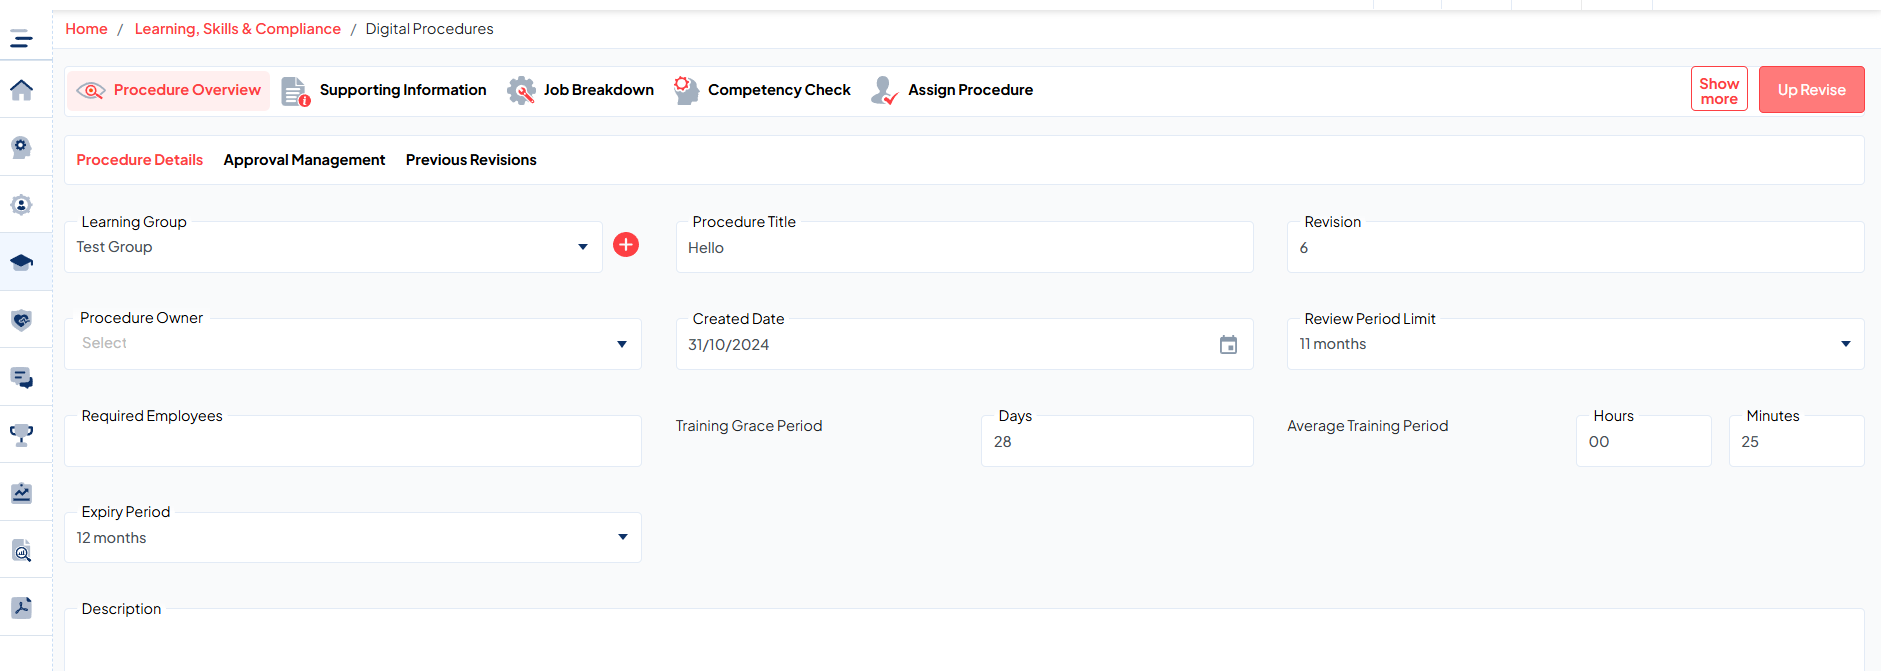
Task: Click the Show more button
Action: [x=1718, y=90]
